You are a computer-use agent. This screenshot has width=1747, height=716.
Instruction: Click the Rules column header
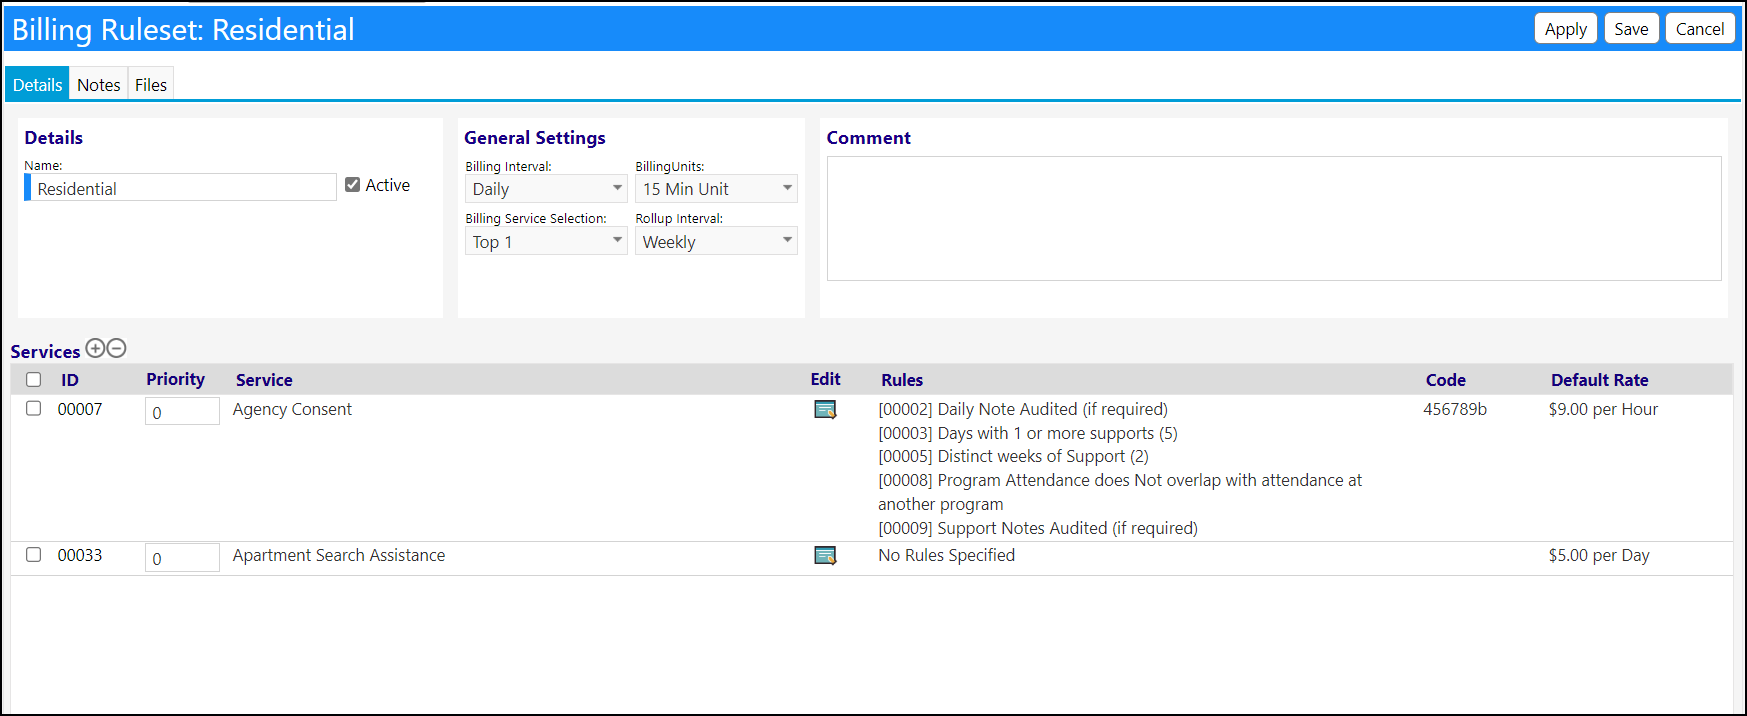coord(902,380)
